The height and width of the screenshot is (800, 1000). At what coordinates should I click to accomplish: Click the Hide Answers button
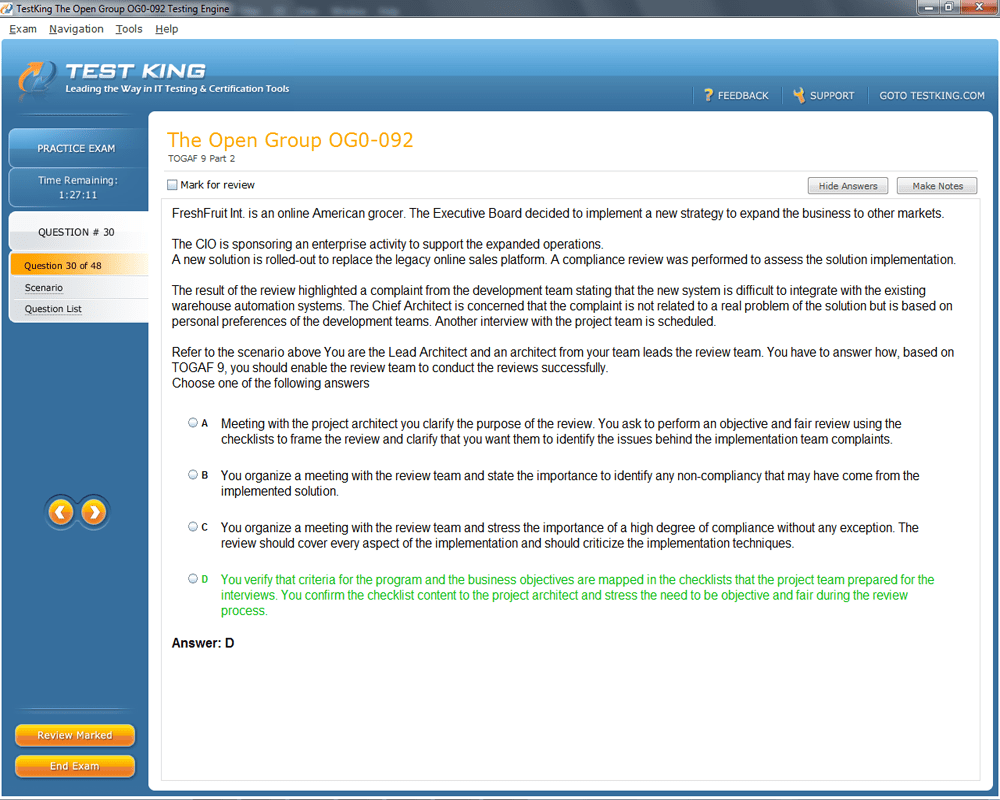pos(848,186)
